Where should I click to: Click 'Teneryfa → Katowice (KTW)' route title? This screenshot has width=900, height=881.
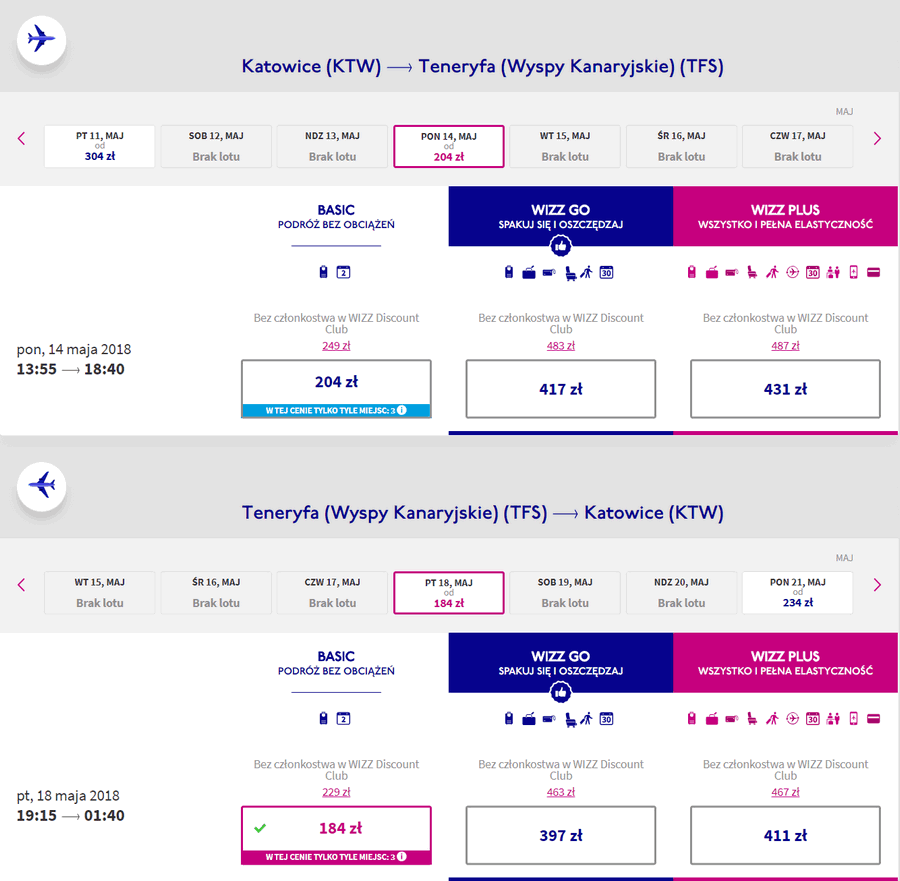[x=482, y=513]
